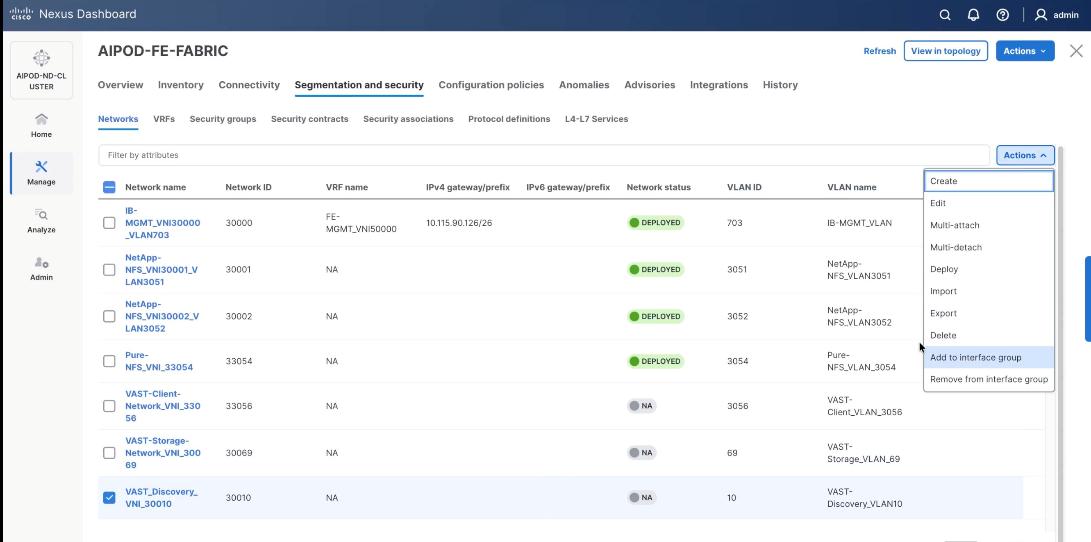Open notifications bell icon
Image resolution: width=1091 pixels, height=542 pixels.
tap(973, 15)
